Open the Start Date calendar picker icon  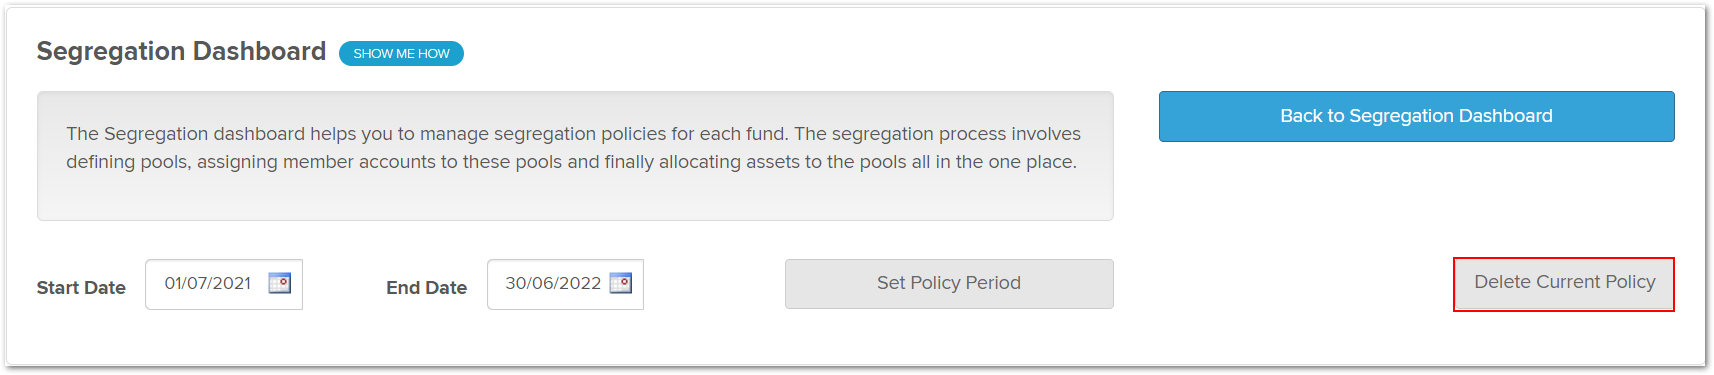(280, 283)
